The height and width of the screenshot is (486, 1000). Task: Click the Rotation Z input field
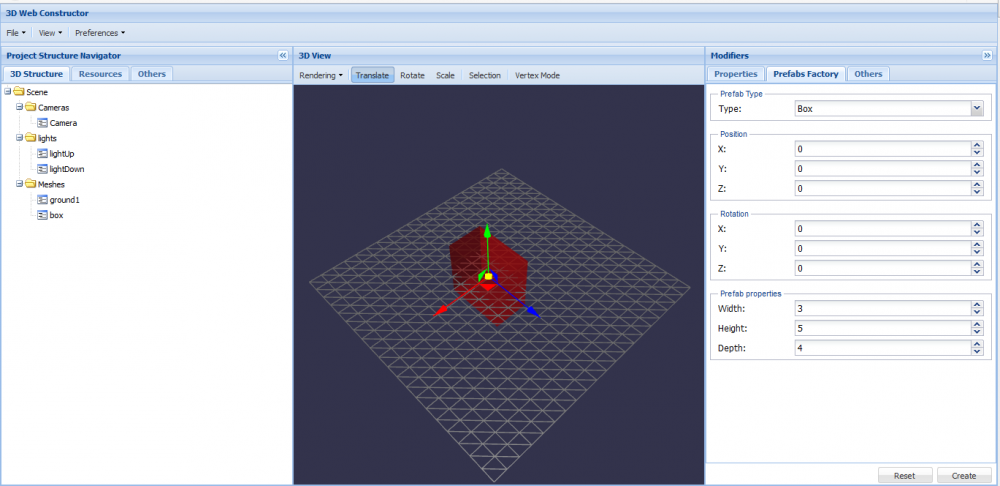click(x=883, y=269)
